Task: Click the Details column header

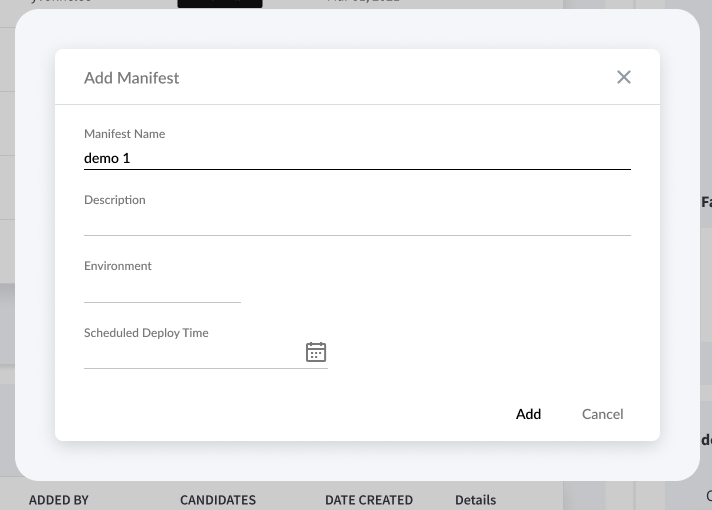Action: 475,500
